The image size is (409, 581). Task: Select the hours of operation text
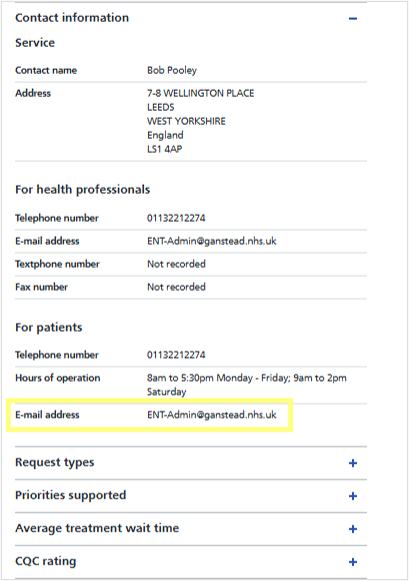point(247,385)
